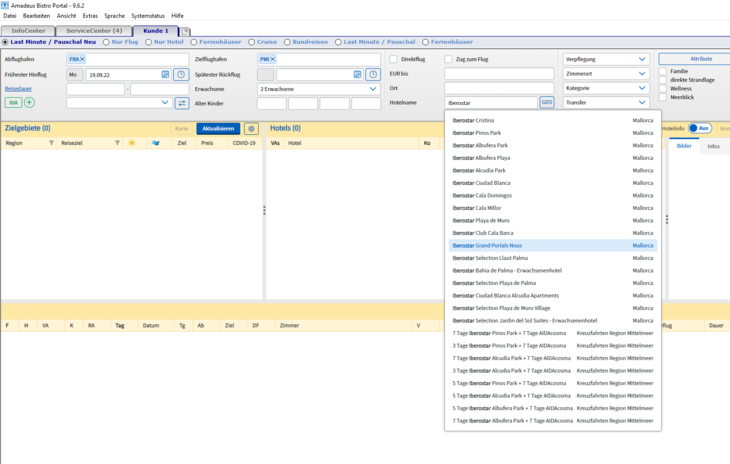
Task: Click the GDS button next to Hotelname
Action: point(547,102)
